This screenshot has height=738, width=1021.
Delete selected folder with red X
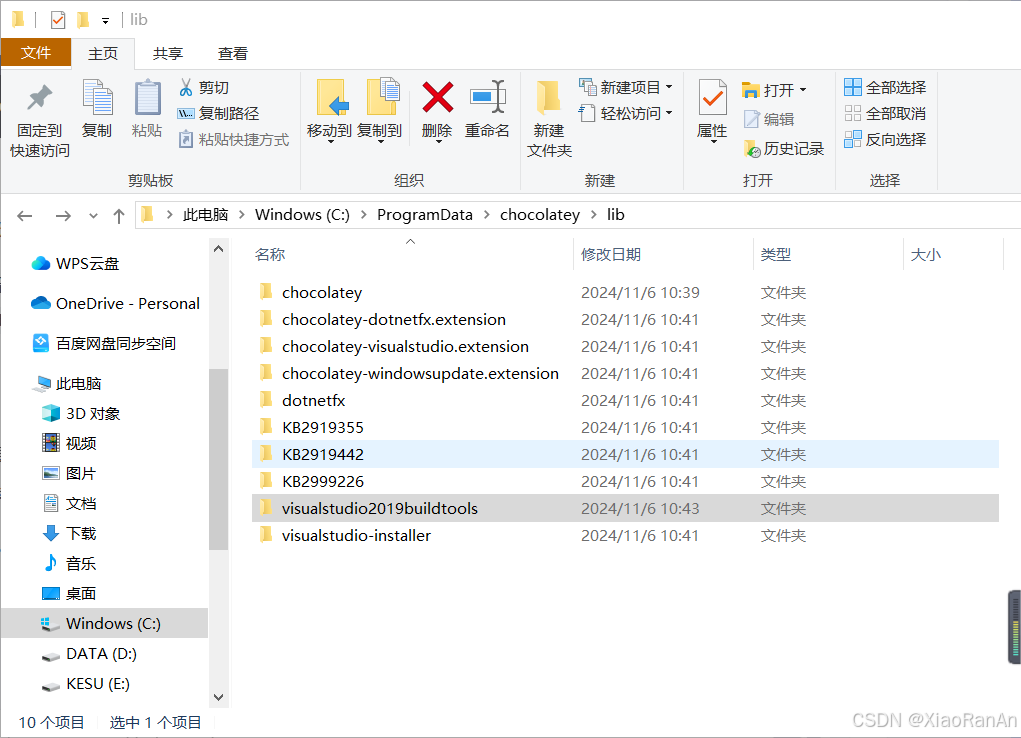tap(437, 109)
